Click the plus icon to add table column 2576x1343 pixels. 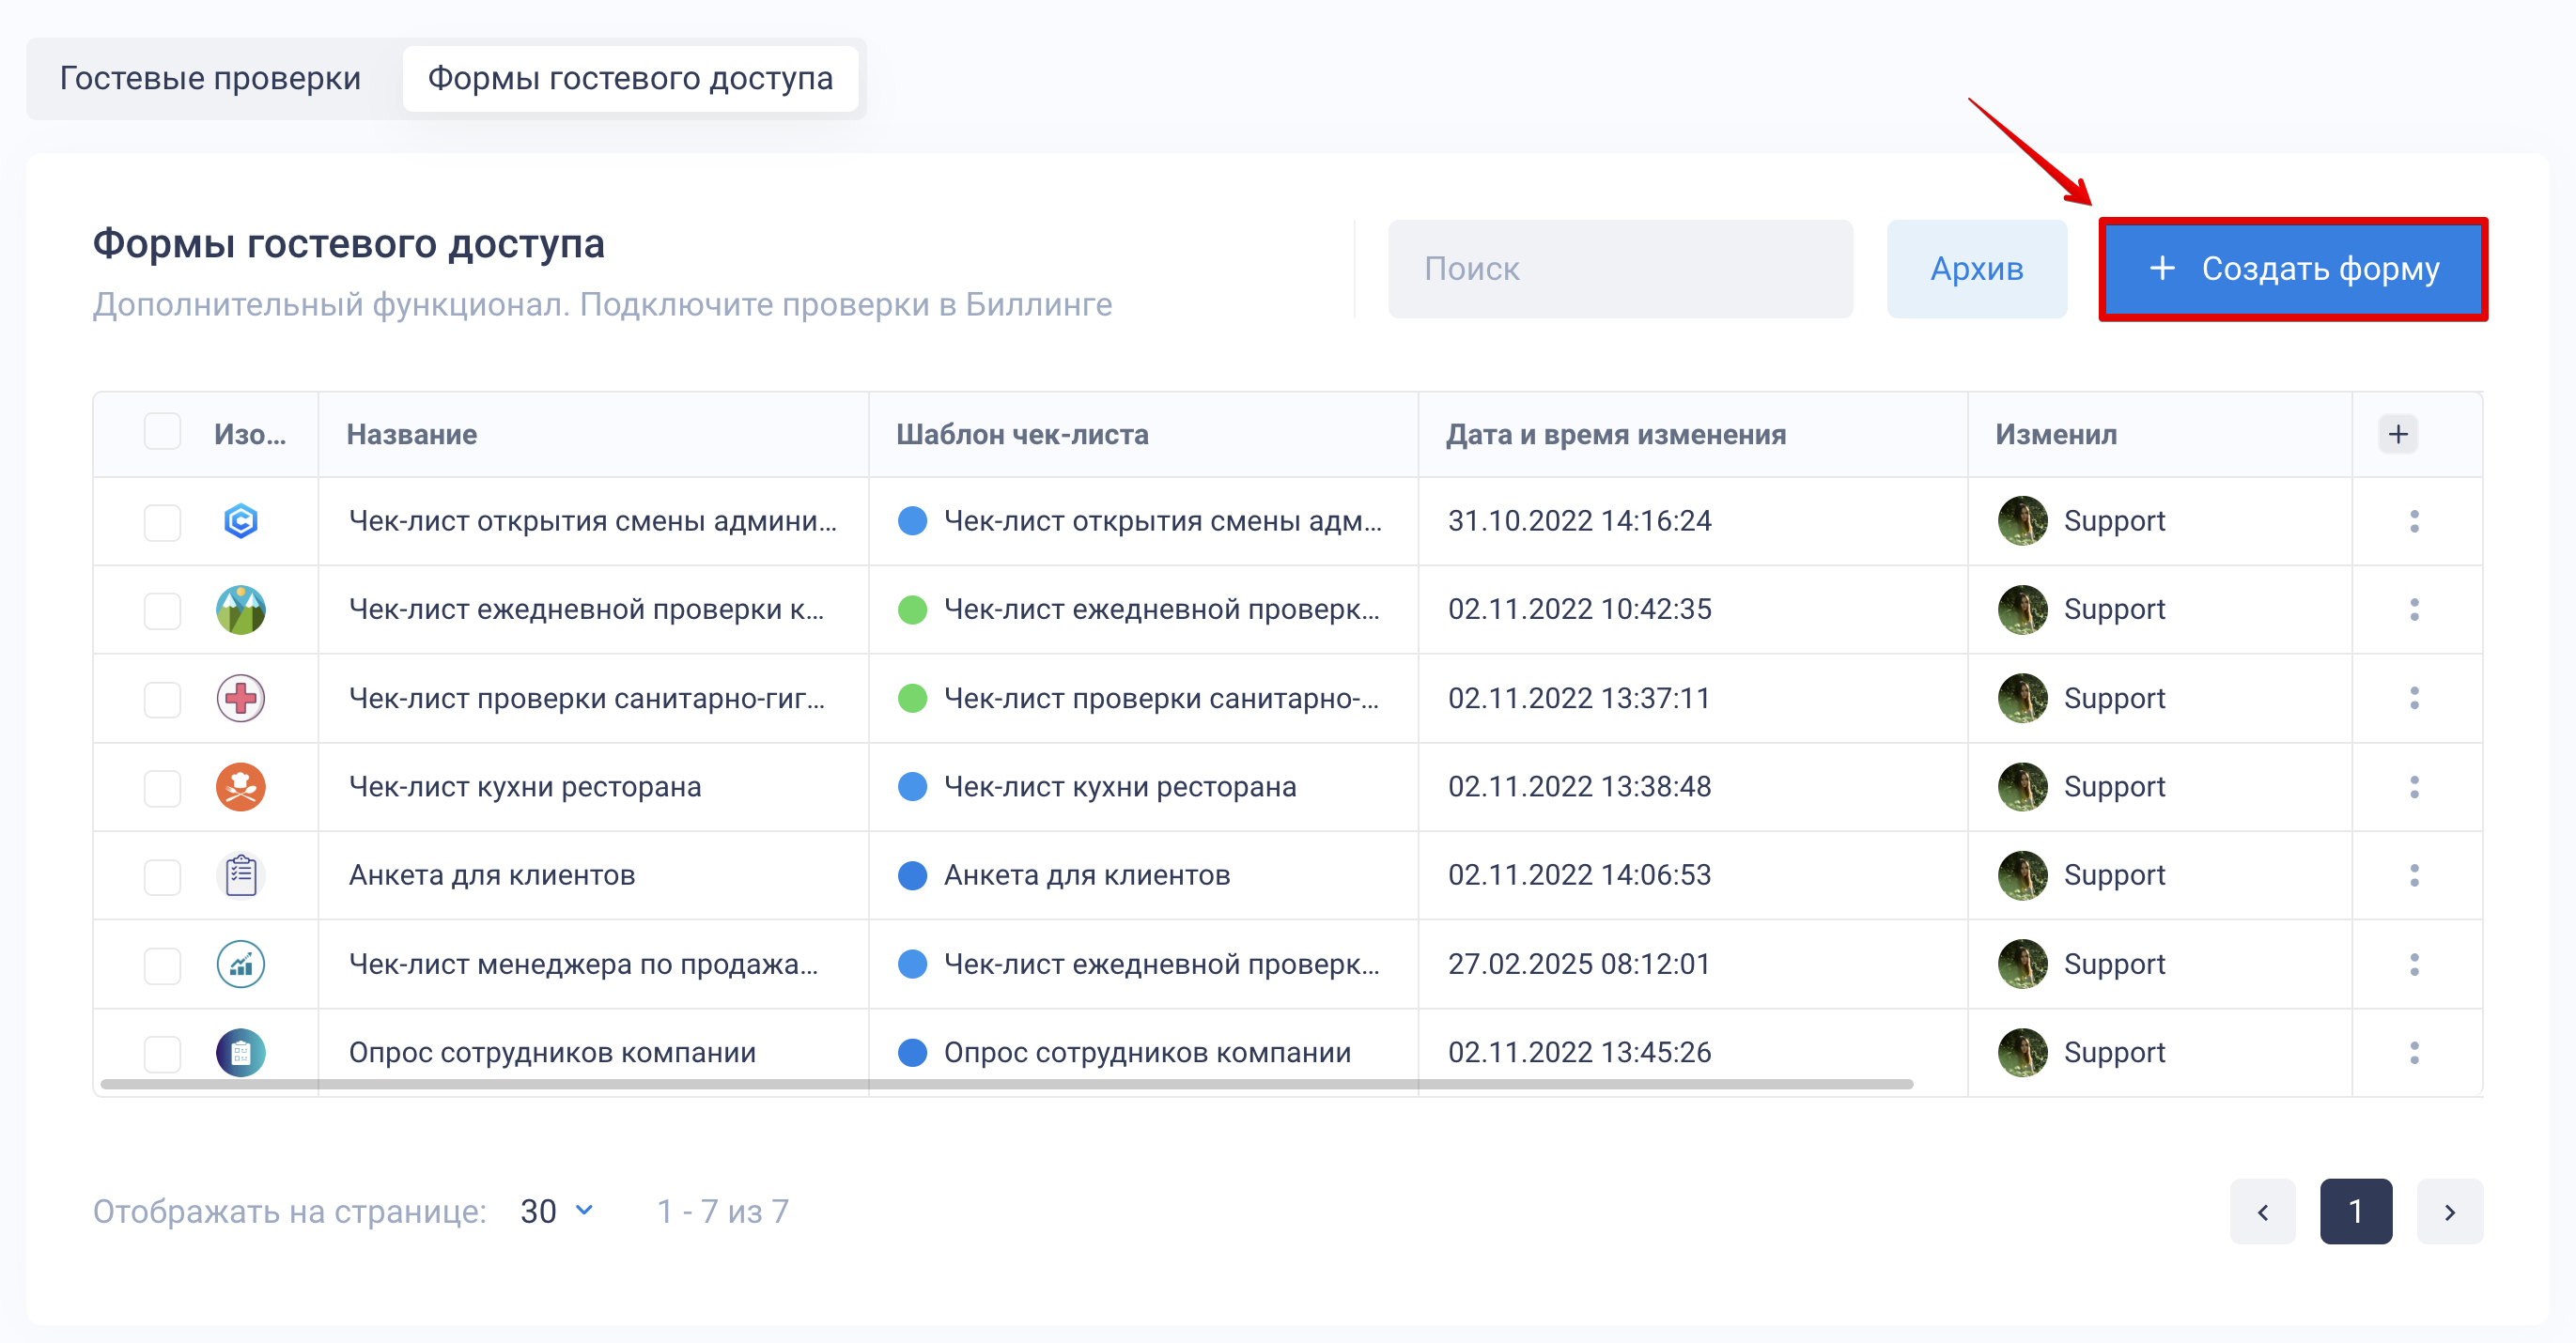(x=2397, y=434)
